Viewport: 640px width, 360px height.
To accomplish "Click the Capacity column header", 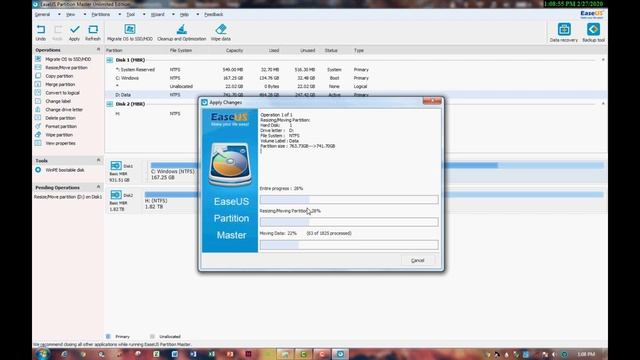I will click(x=234, y=50).
